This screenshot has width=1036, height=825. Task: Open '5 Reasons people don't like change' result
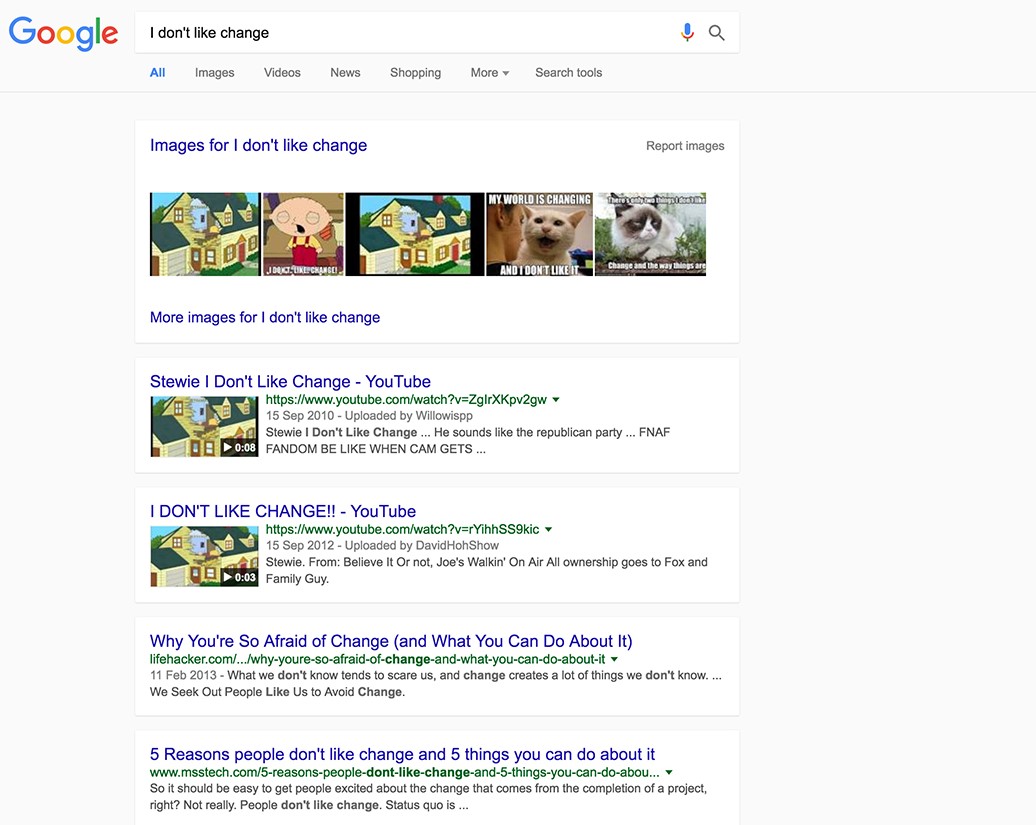(402, 754)
